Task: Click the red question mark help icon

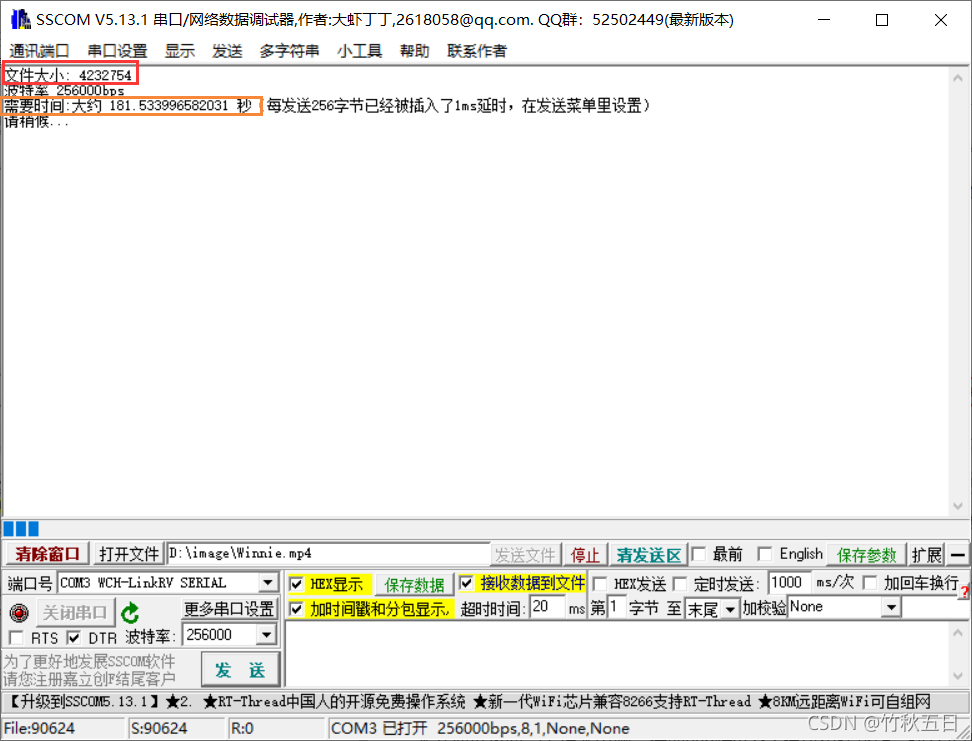Action: [964, 592]
